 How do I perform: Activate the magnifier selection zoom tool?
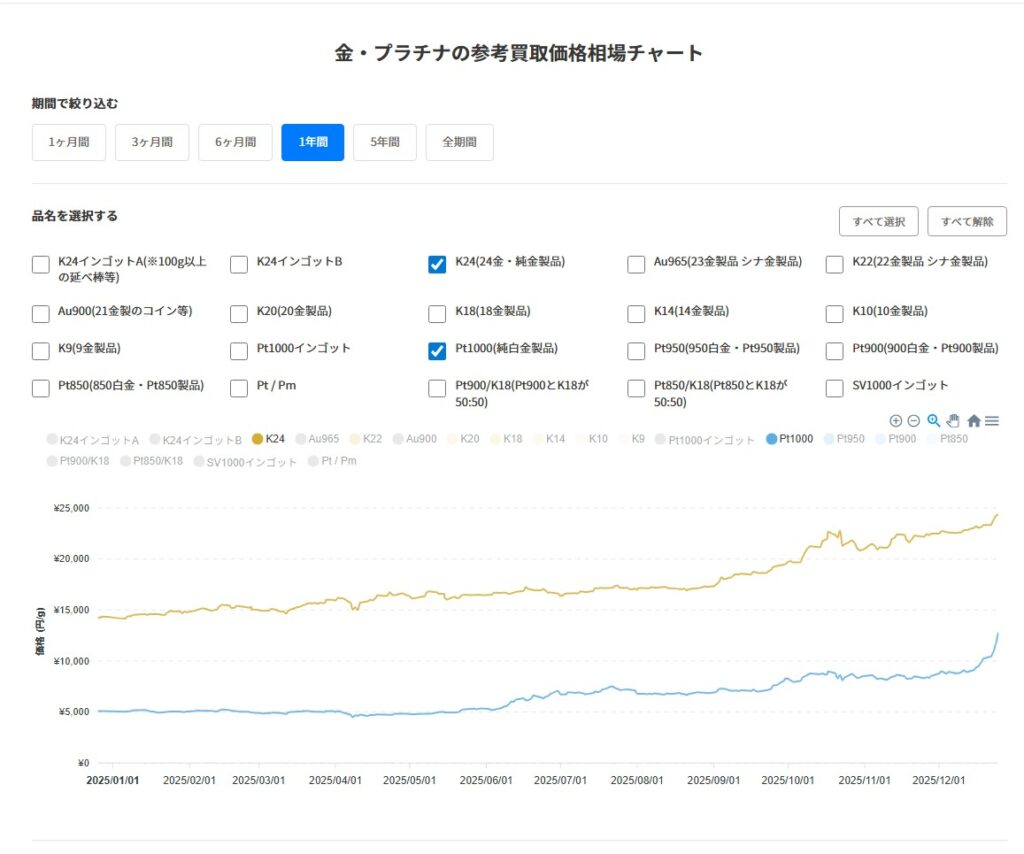point(933,421)
